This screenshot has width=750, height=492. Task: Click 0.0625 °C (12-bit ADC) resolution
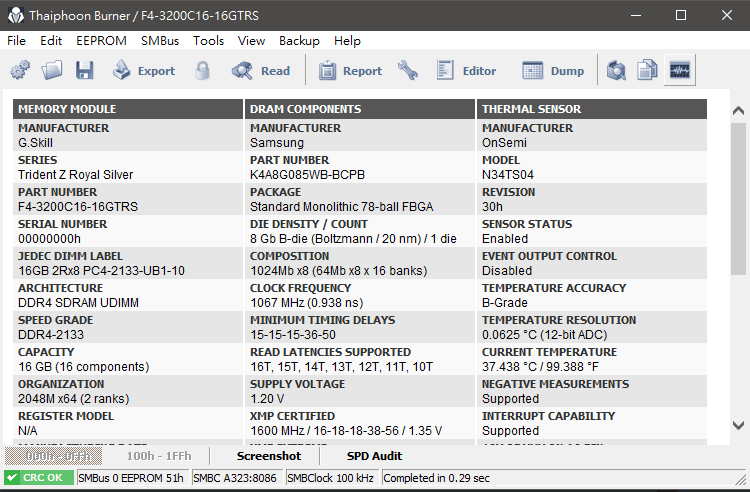click(x=544, y=335)
